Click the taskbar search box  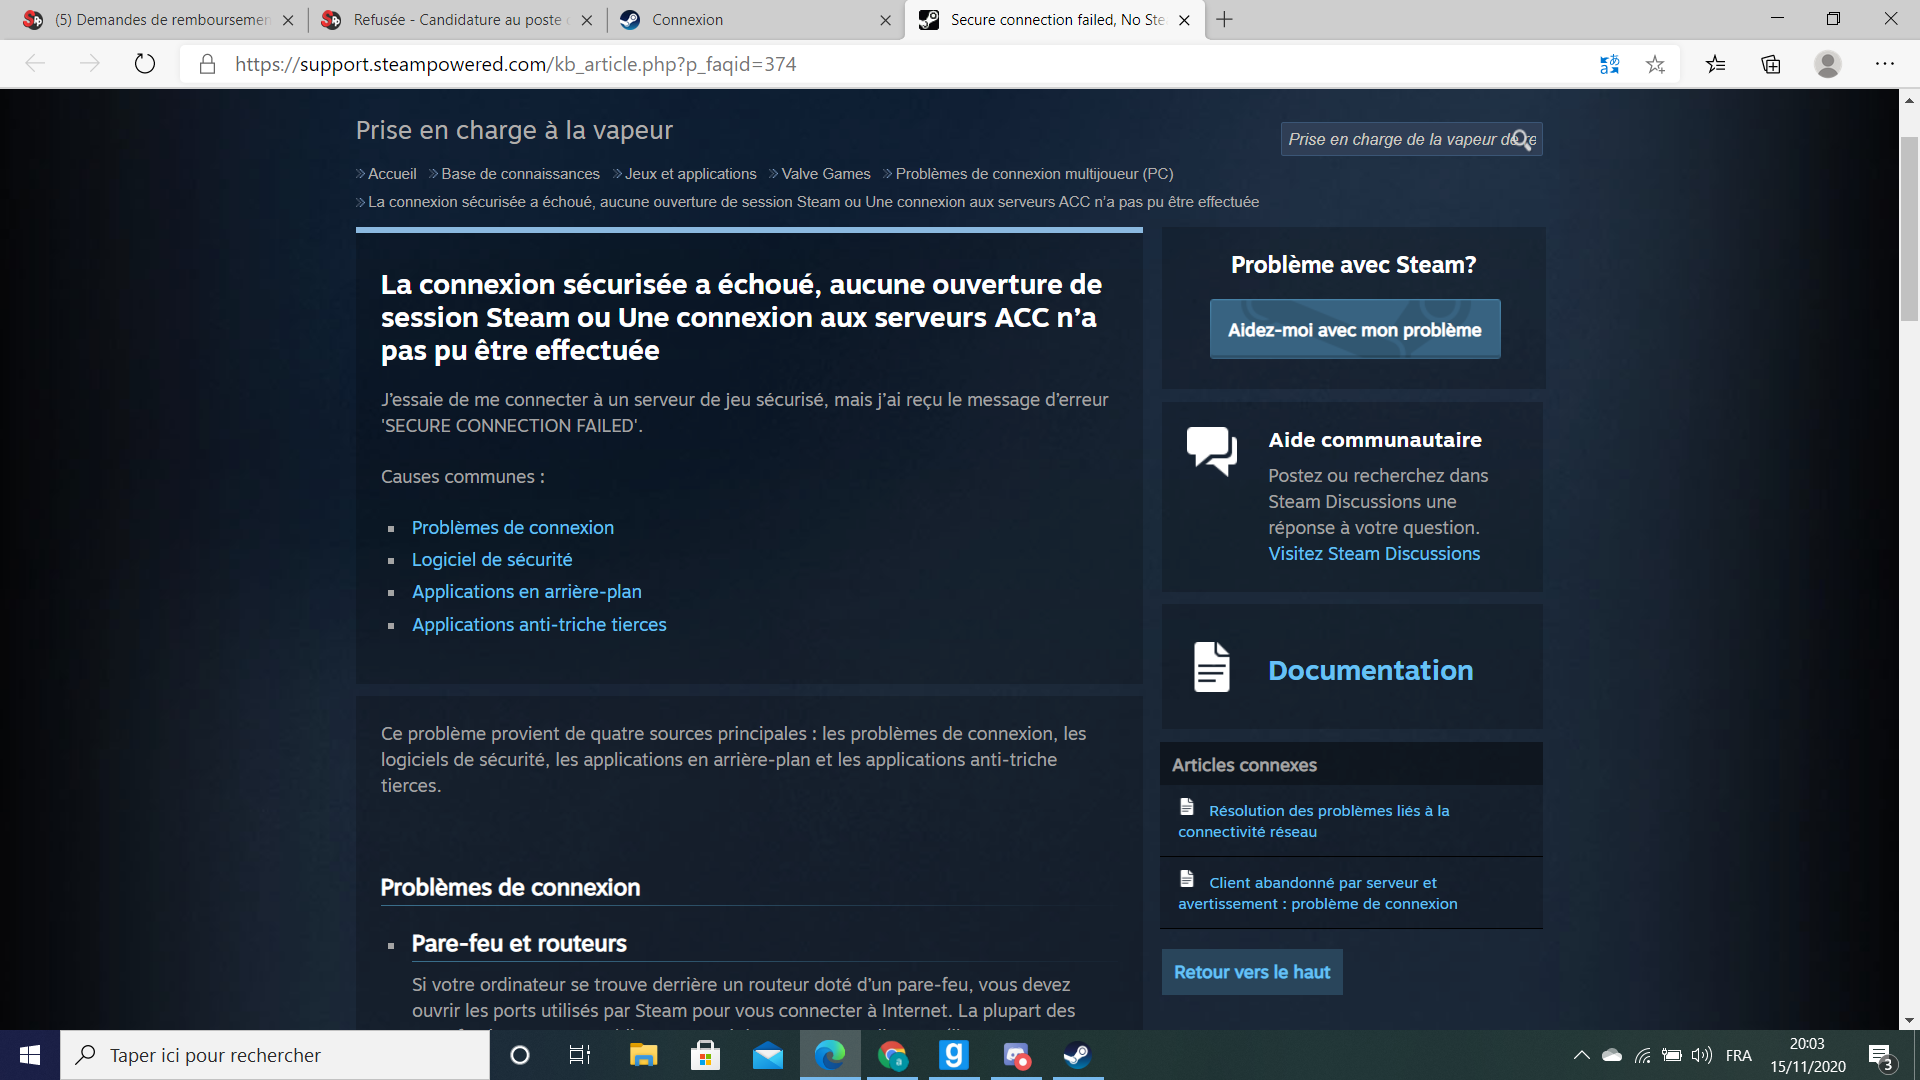(275, 1055)
